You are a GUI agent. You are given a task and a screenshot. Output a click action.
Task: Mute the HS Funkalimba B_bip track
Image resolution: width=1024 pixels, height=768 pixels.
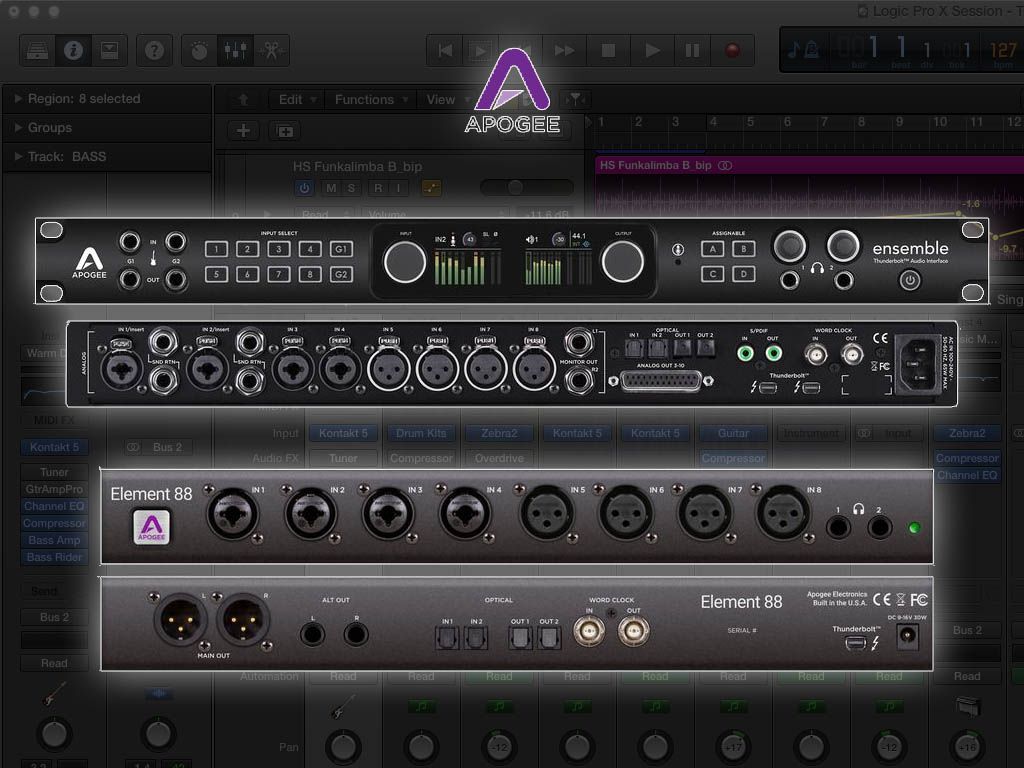point(331,188)
